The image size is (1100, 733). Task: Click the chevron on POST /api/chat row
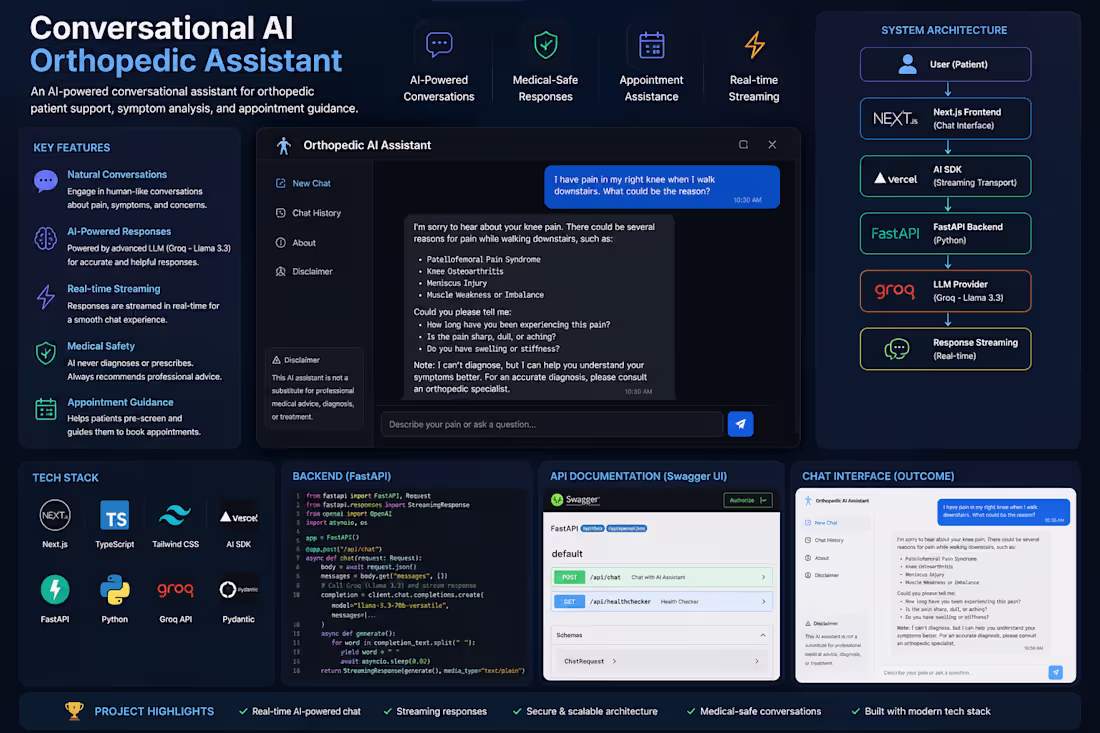(x=763, y=577)
